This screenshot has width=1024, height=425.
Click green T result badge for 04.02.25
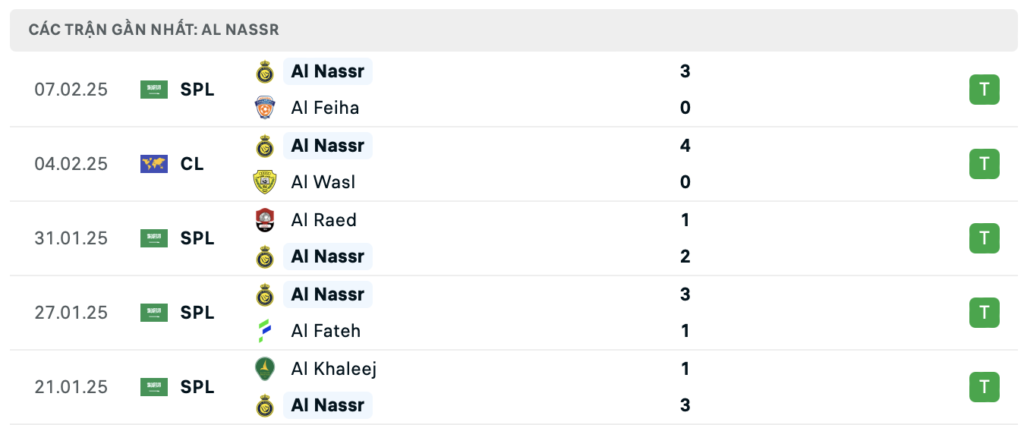pos(984,164)
